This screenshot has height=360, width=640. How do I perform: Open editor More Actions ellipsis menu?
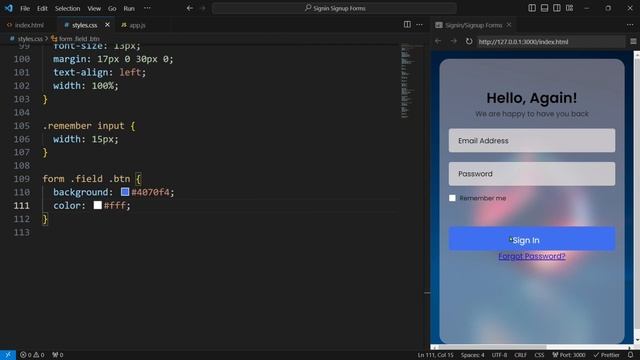(420, 24)
